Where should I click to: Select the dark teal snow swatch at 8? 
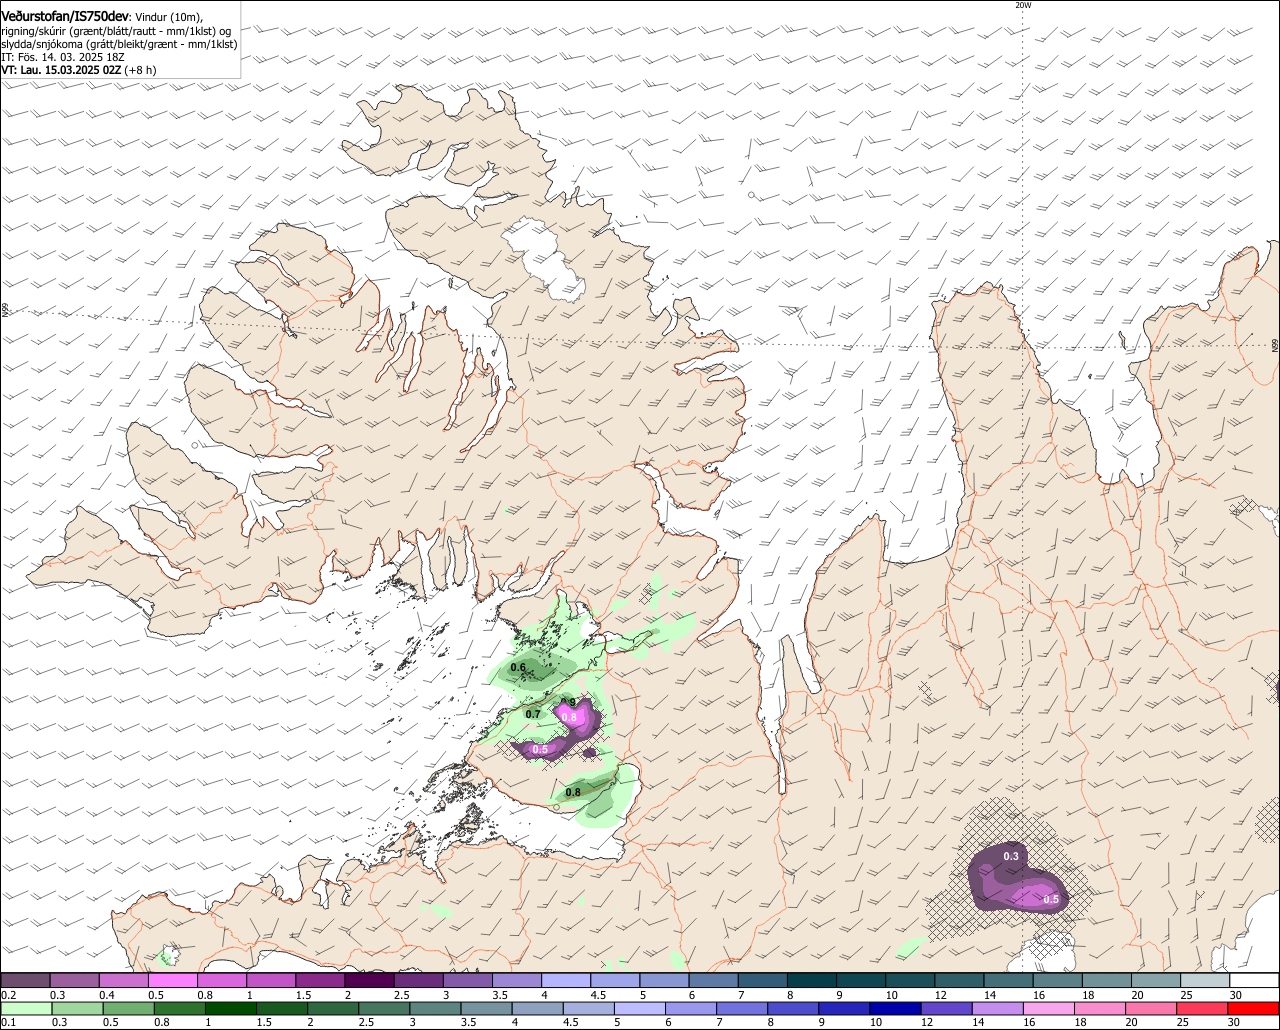pos(812,981)
